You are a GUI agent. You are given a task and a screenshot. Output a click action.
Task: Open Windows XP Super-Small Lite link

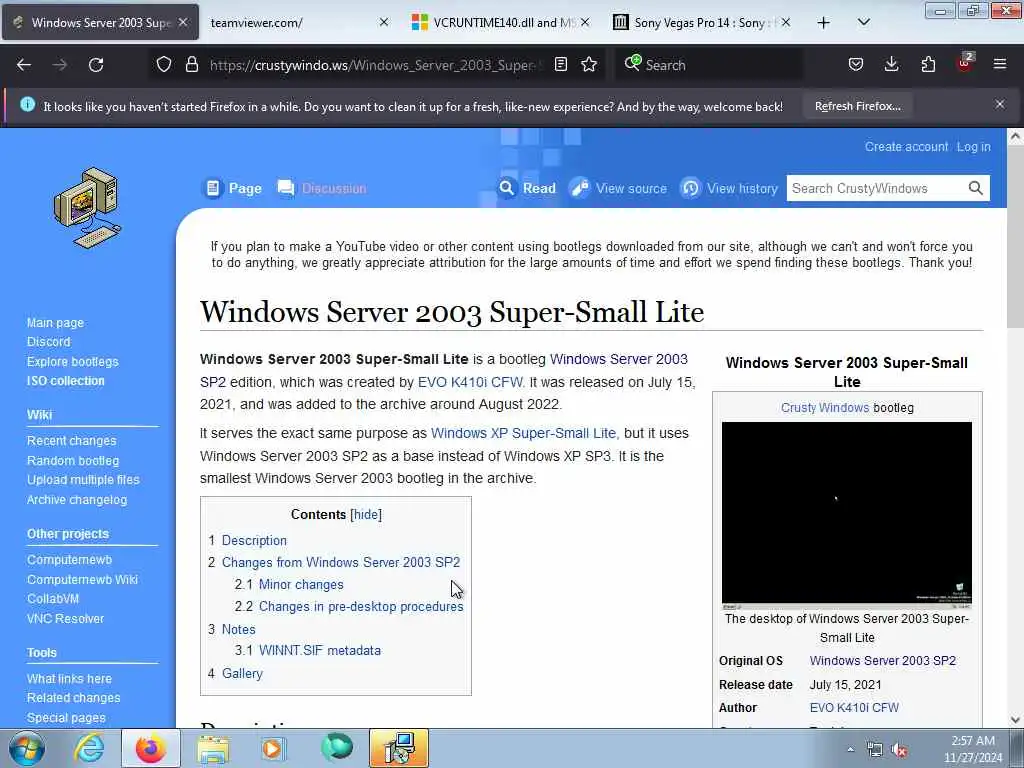pyautogui.click(x=523, y=433)
